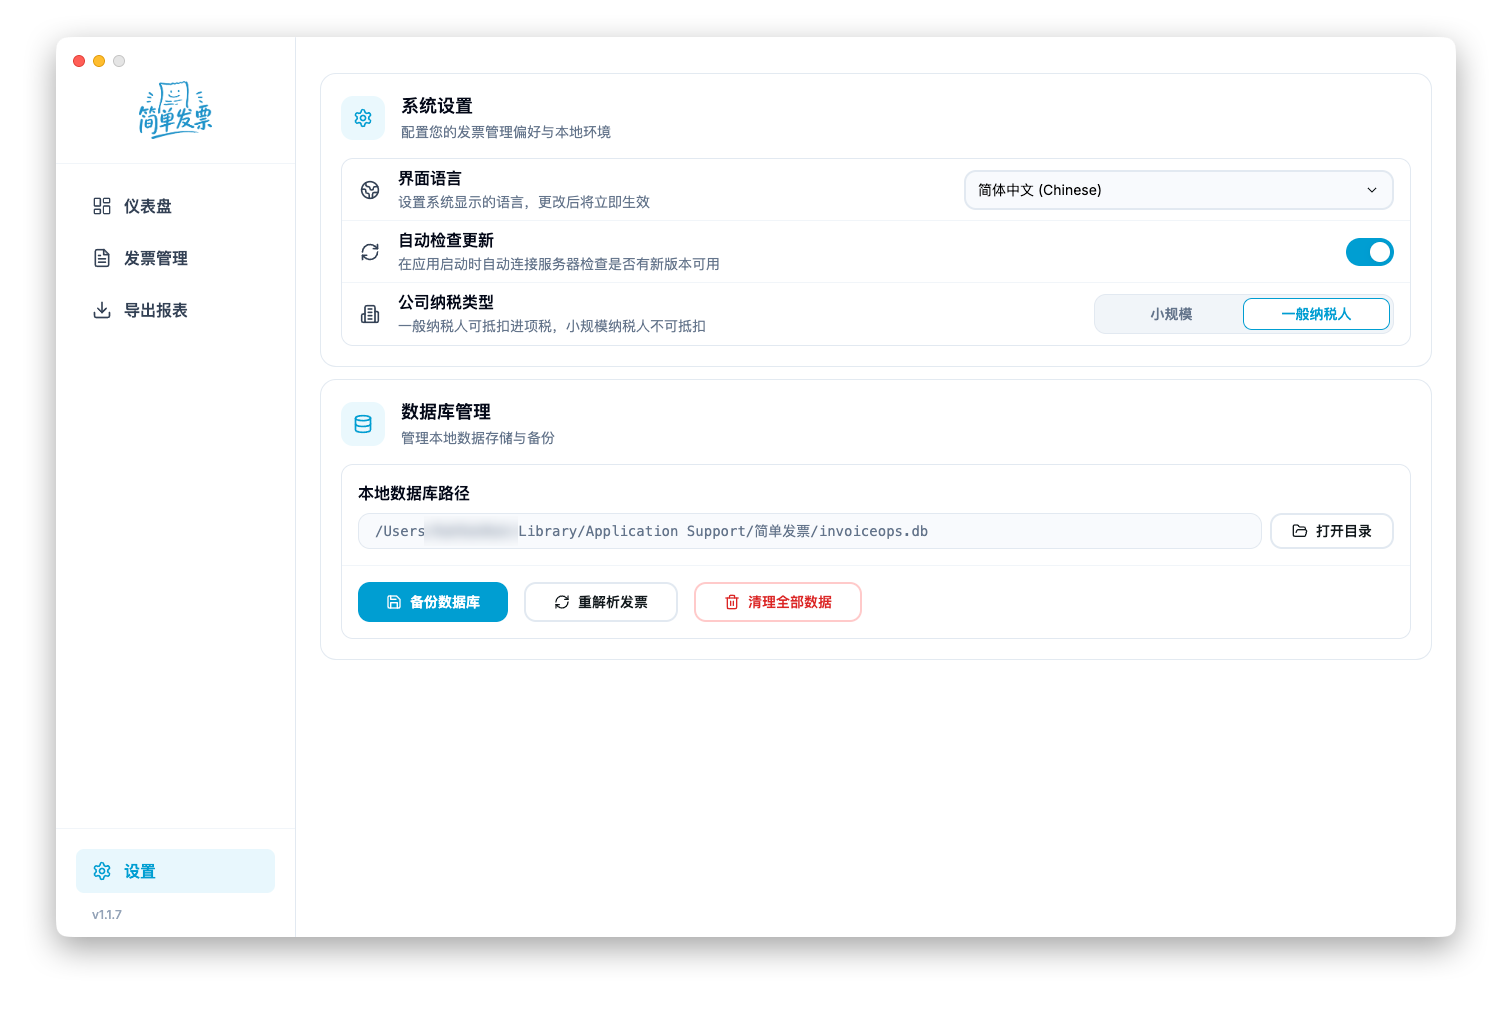Click the refresh icon next to 自动检查更新
1512x1012 pixels.
coord(370,252)
